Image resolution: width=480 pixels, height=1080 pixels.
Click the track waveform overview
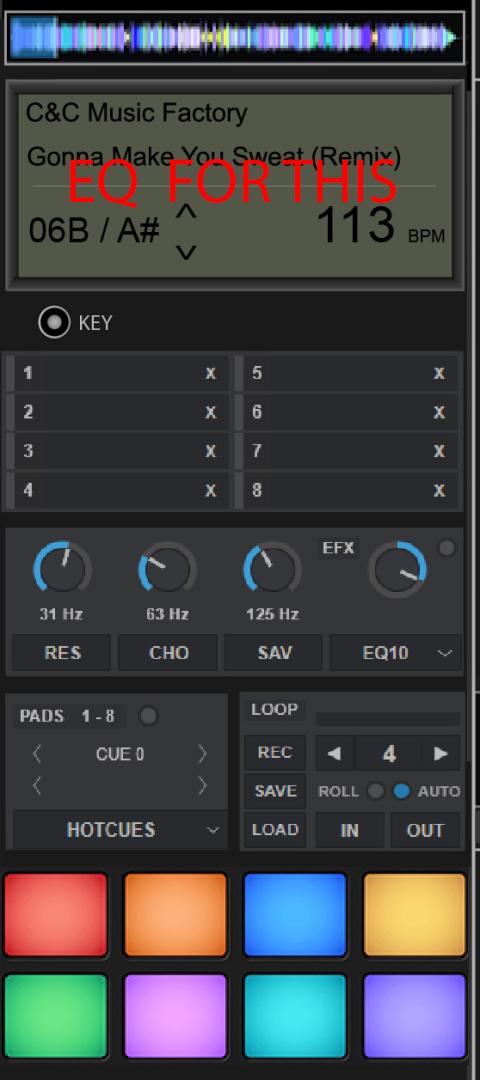click(x=236, y=37)
